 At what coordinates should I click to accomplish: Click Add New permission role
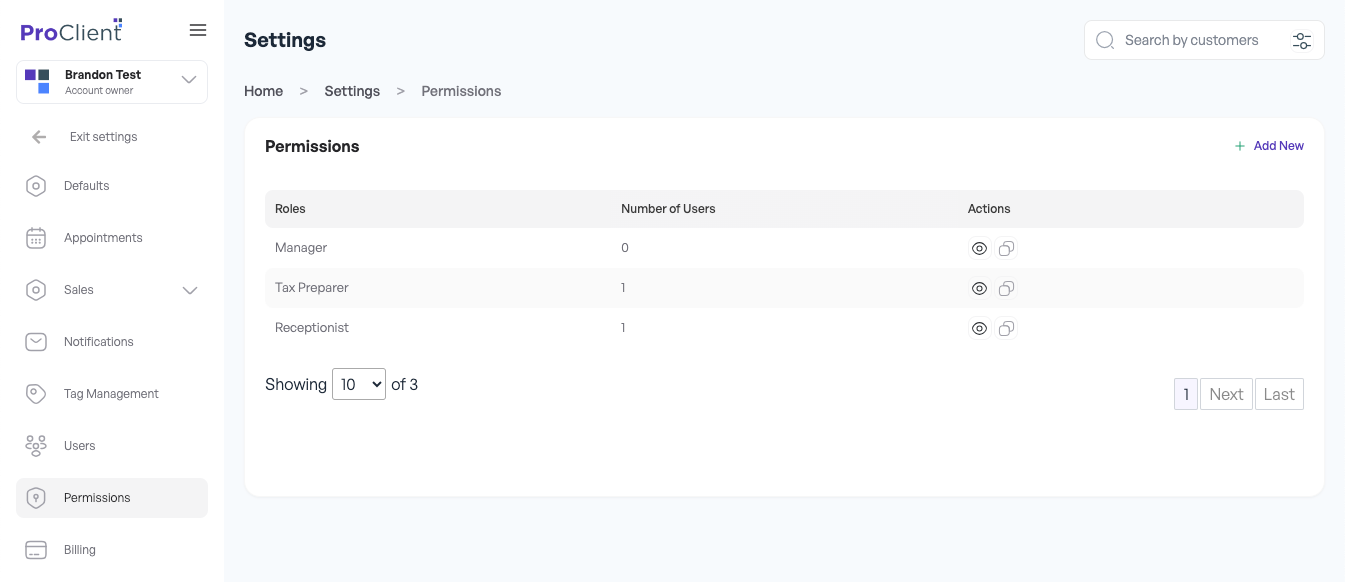[x=1269, y=146]
